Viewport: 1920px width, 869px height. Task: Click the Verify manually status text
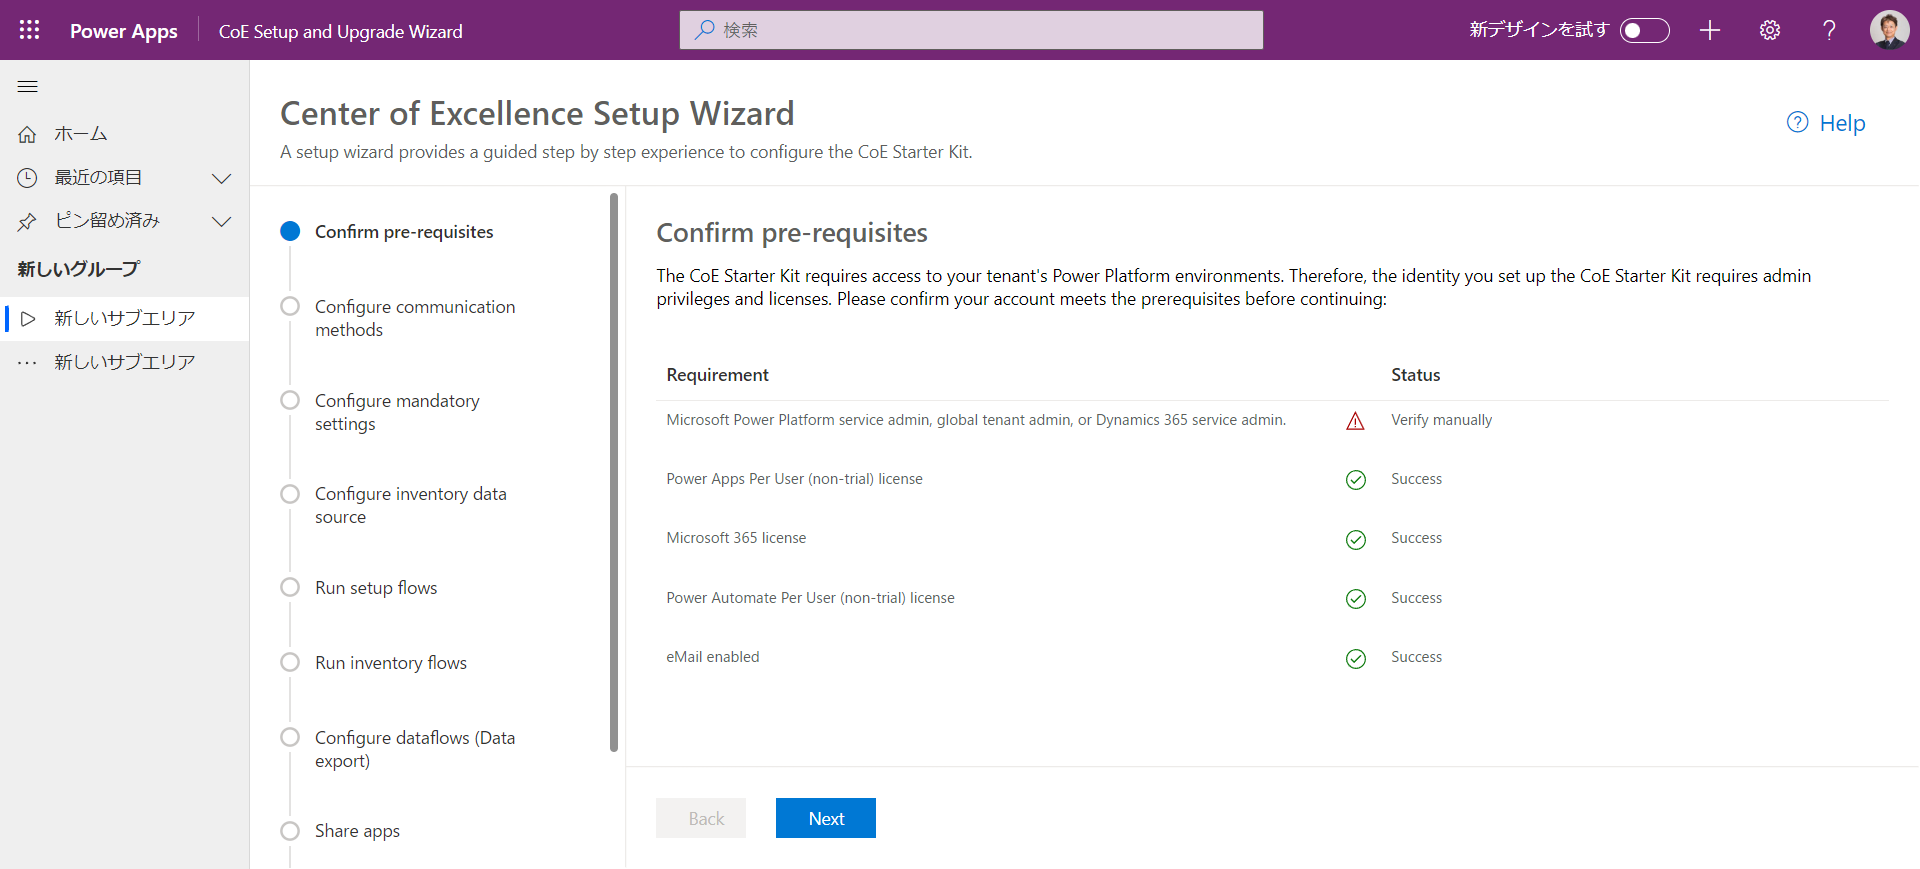point(1441,420)
